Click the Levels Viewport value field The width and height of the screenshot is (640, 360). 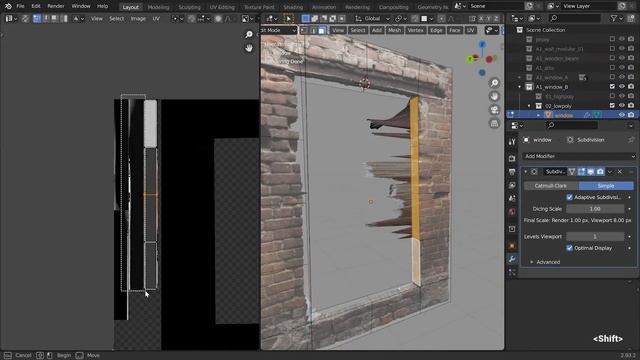coord(595,236)
